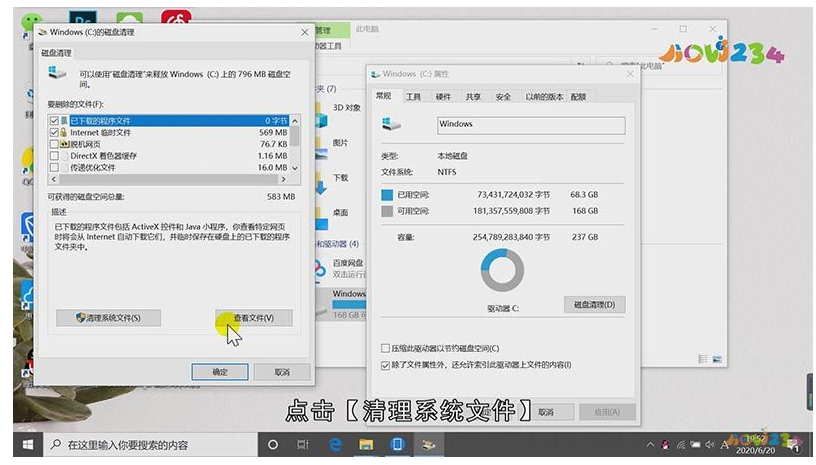Screen dimensions: 816x465
Task: Click the battery icon in system tray
Action: [695, 445]
